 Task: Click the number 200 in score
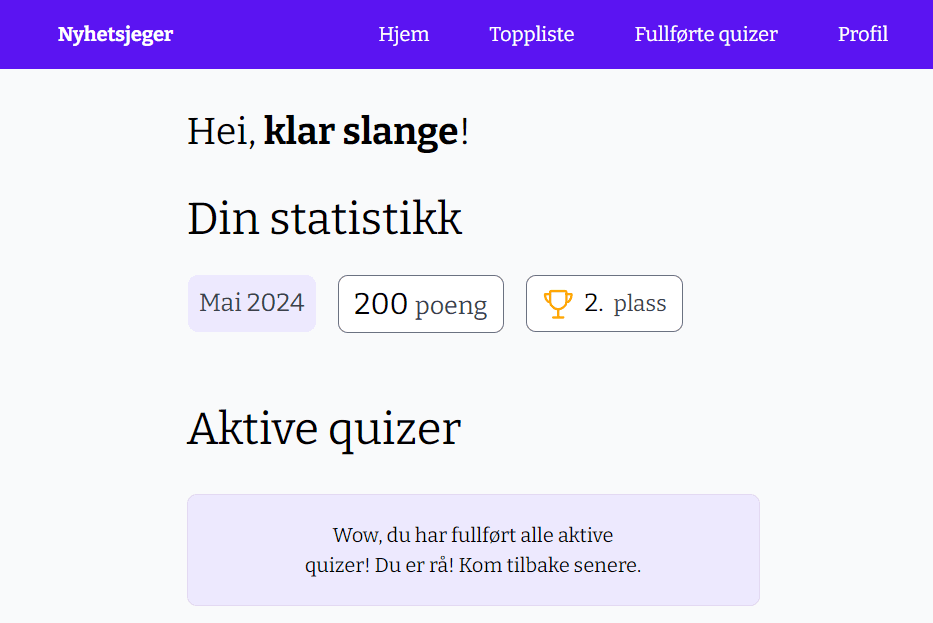click(x=381, y=304)
